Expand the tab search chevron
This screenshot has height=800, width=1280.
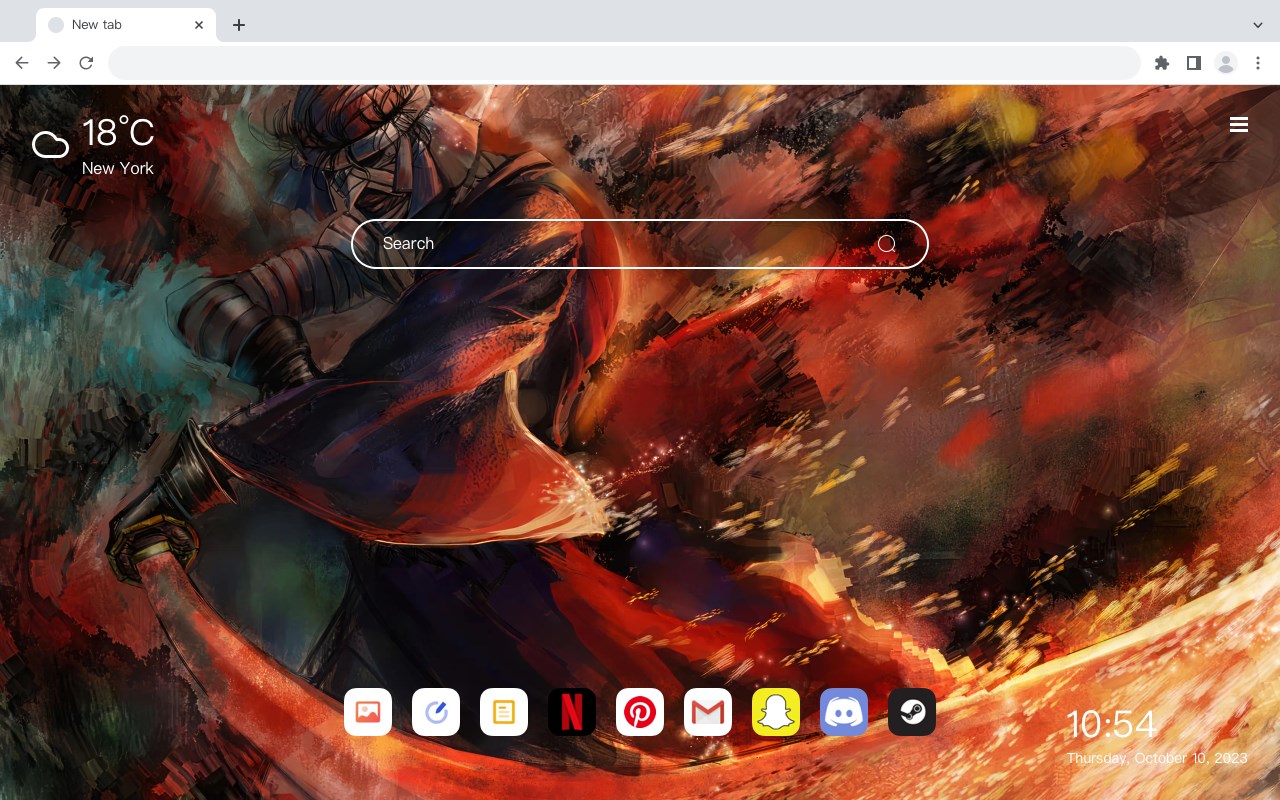(x=1258, y=25)
